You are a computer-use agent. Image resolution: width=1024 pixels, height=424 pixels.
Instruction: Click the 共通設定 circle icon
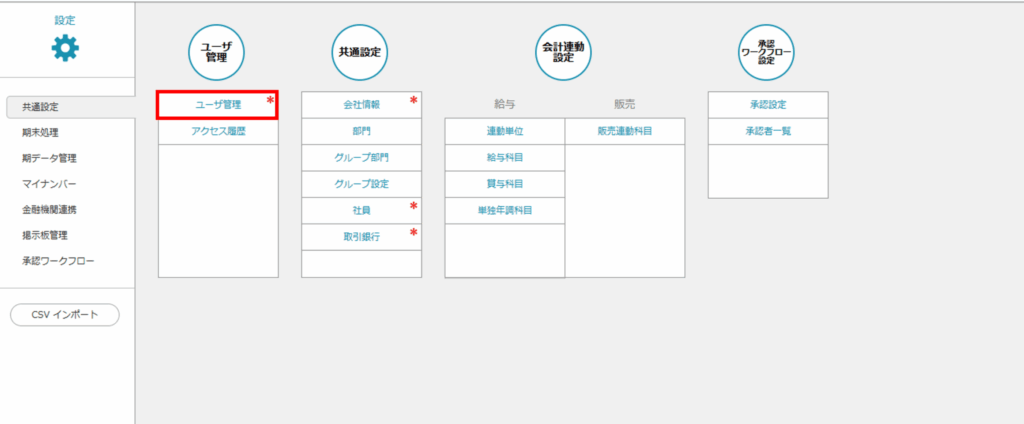coord(360,52)
